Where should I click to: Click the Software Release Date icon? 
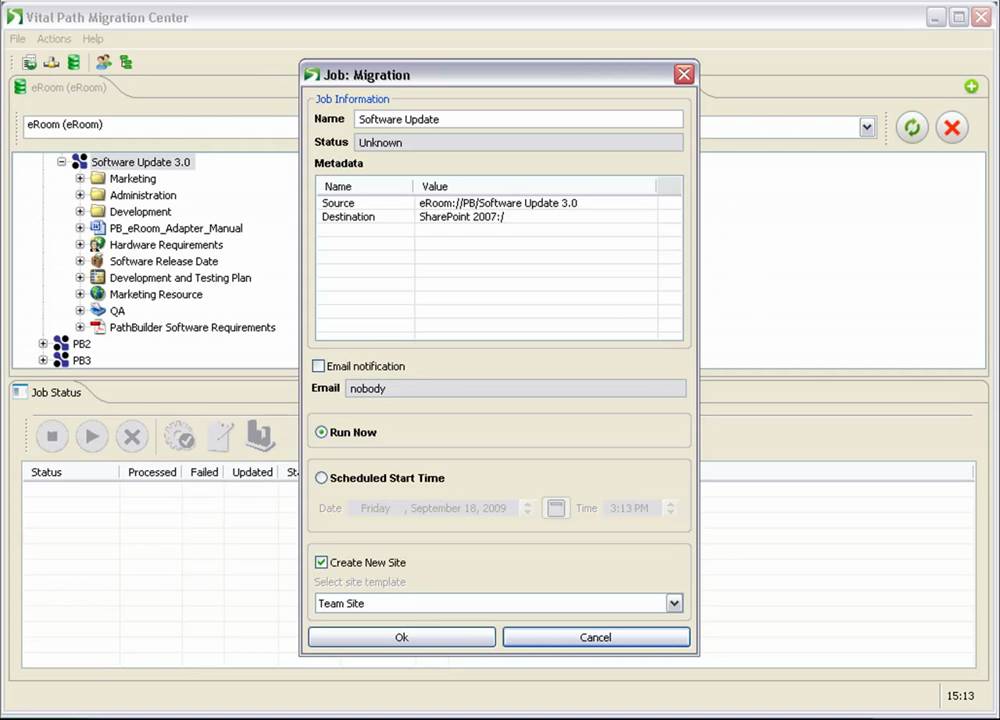(98, 261)
